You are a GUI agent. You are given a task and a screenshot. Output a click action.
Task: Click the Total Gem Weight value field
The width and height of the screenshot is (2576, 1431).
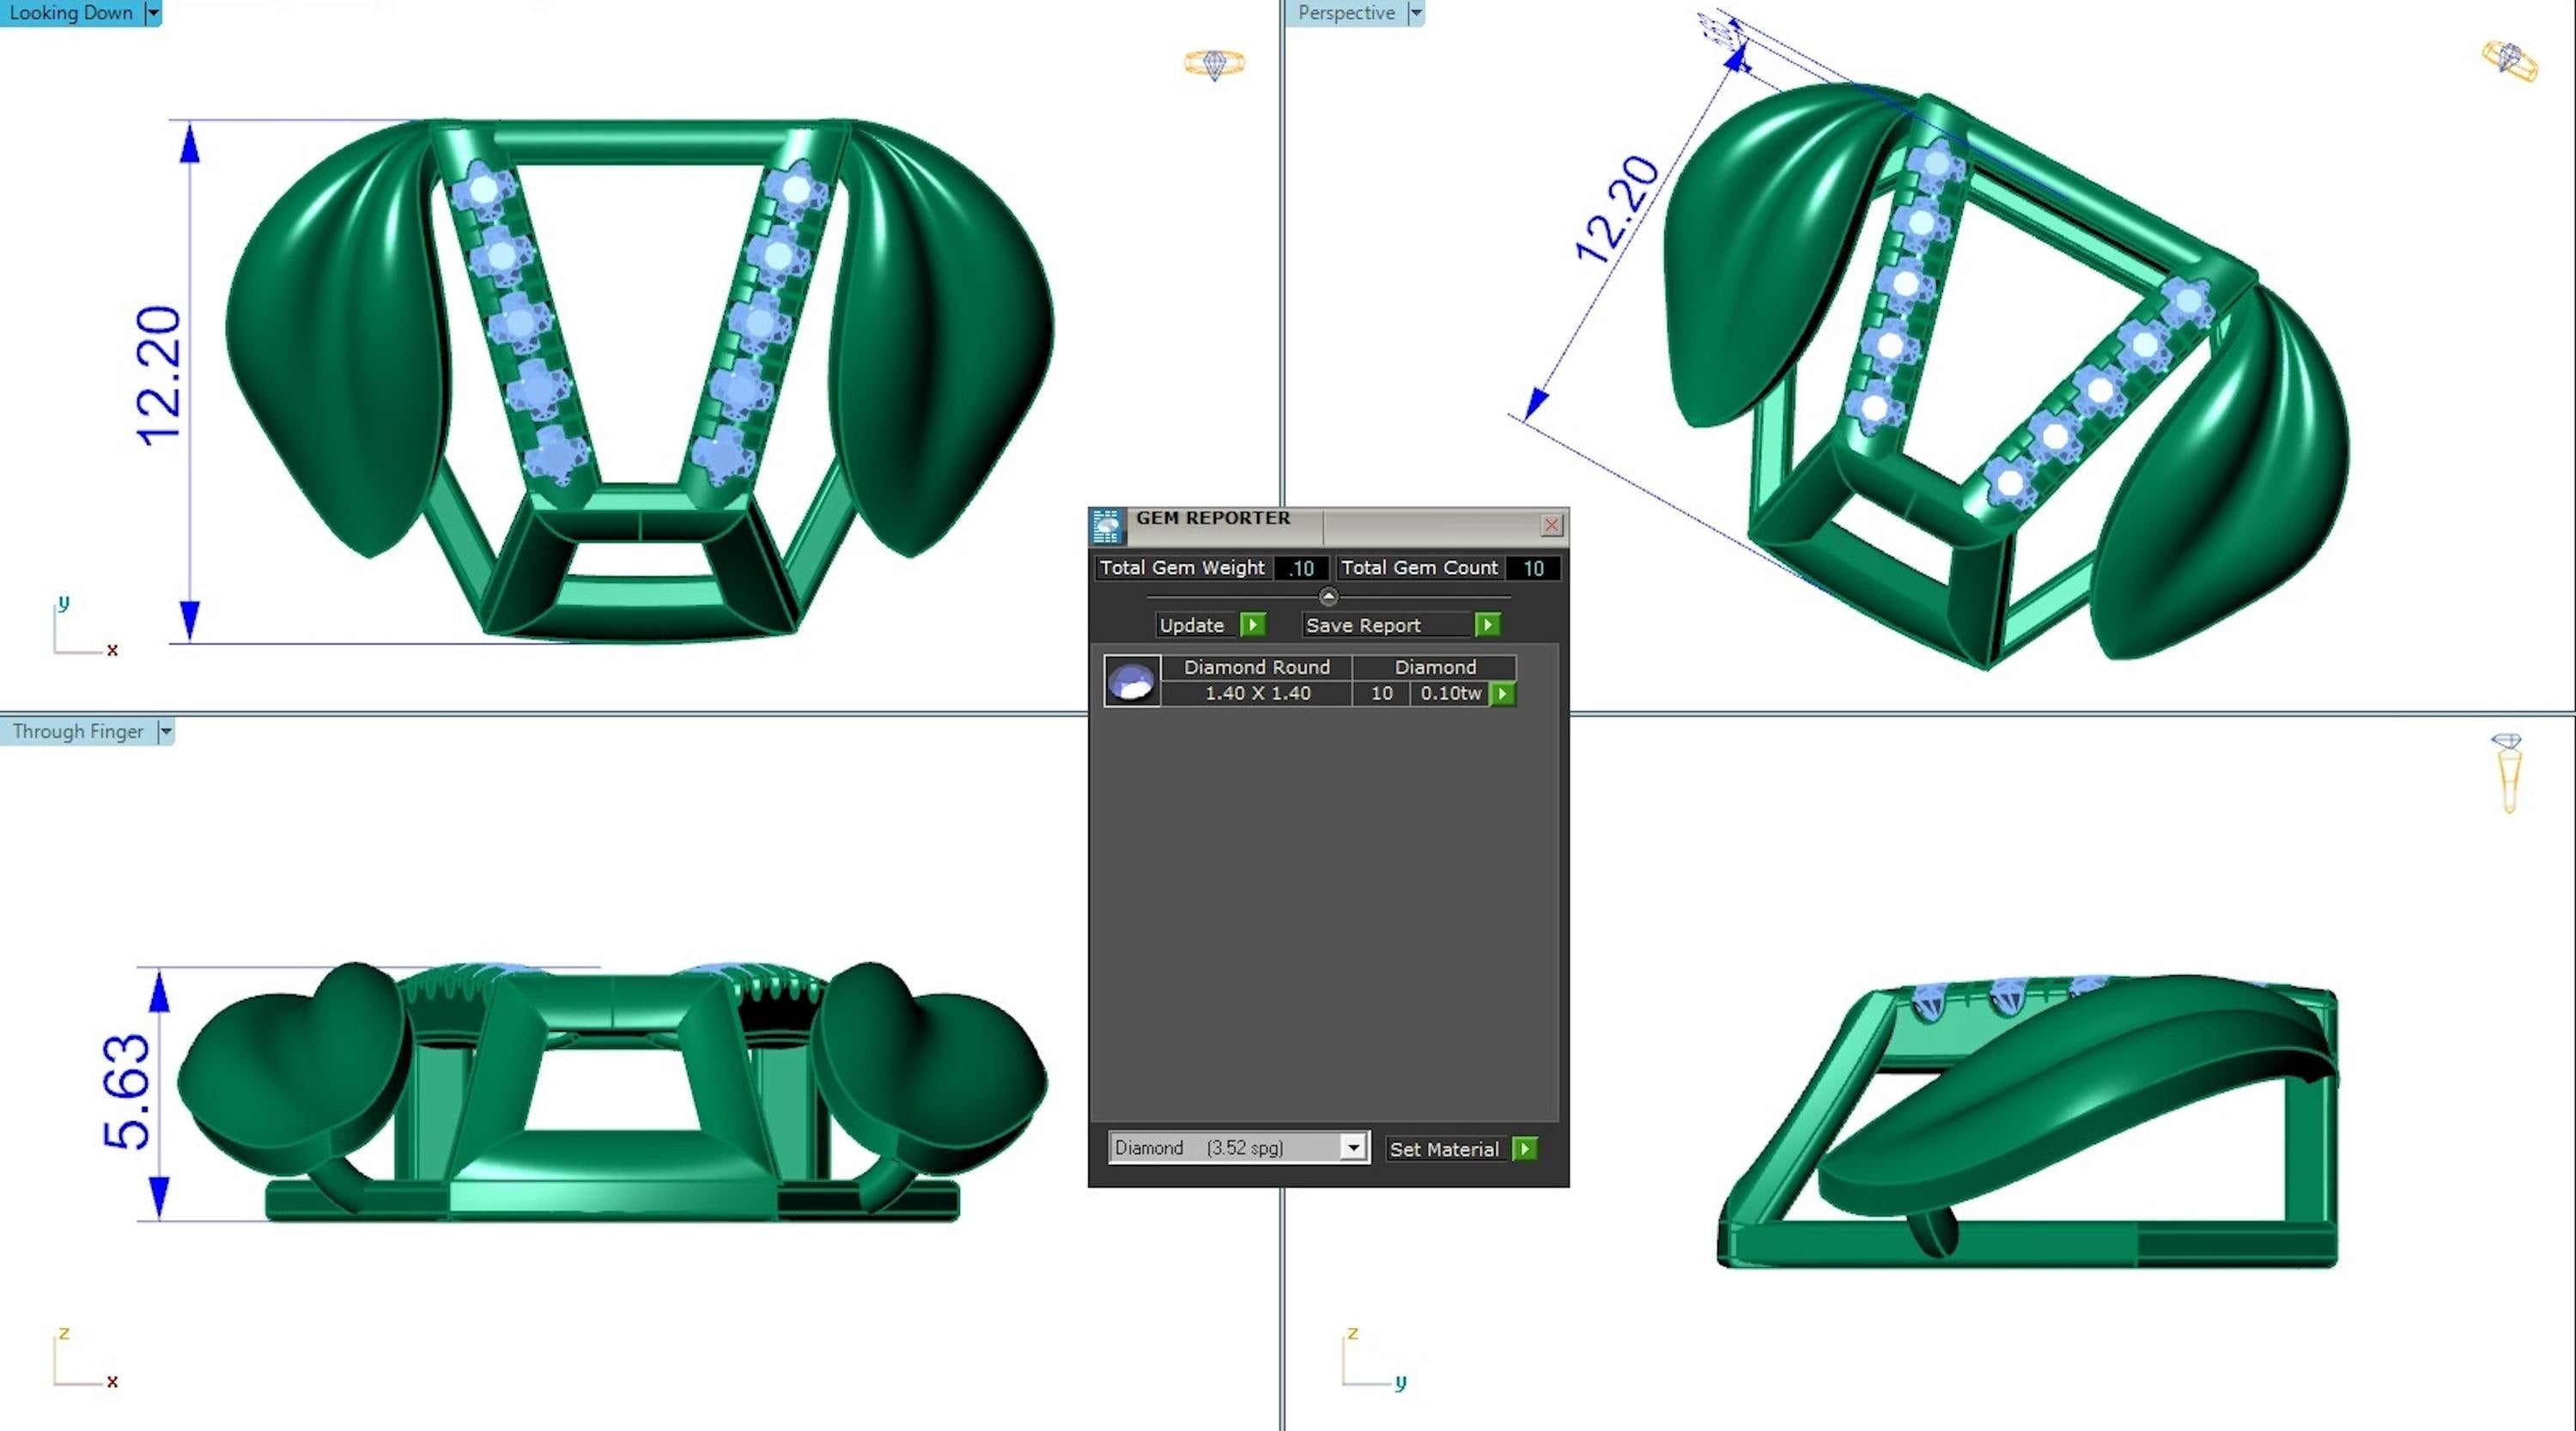(1301, 568)
